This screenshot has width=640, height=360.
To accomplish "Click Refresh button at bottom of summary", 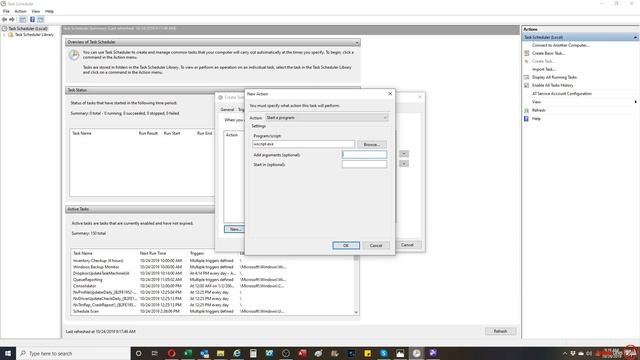I will tap(500, 331).
